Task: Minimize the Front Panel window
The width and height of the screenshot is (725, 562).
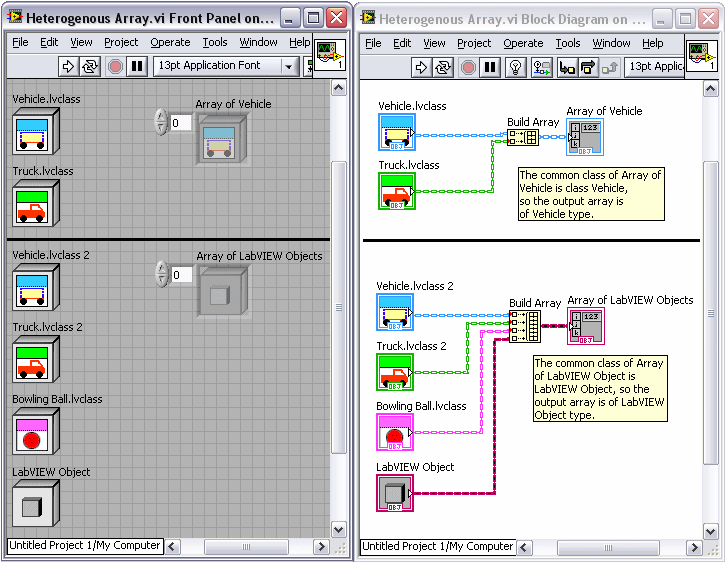Action: point(290,18)
